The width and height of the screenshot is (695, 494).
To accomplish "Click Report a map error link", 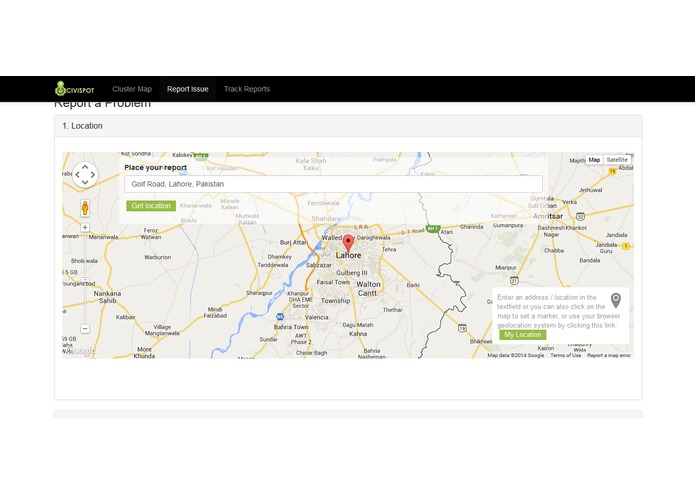I will [609, 355].
